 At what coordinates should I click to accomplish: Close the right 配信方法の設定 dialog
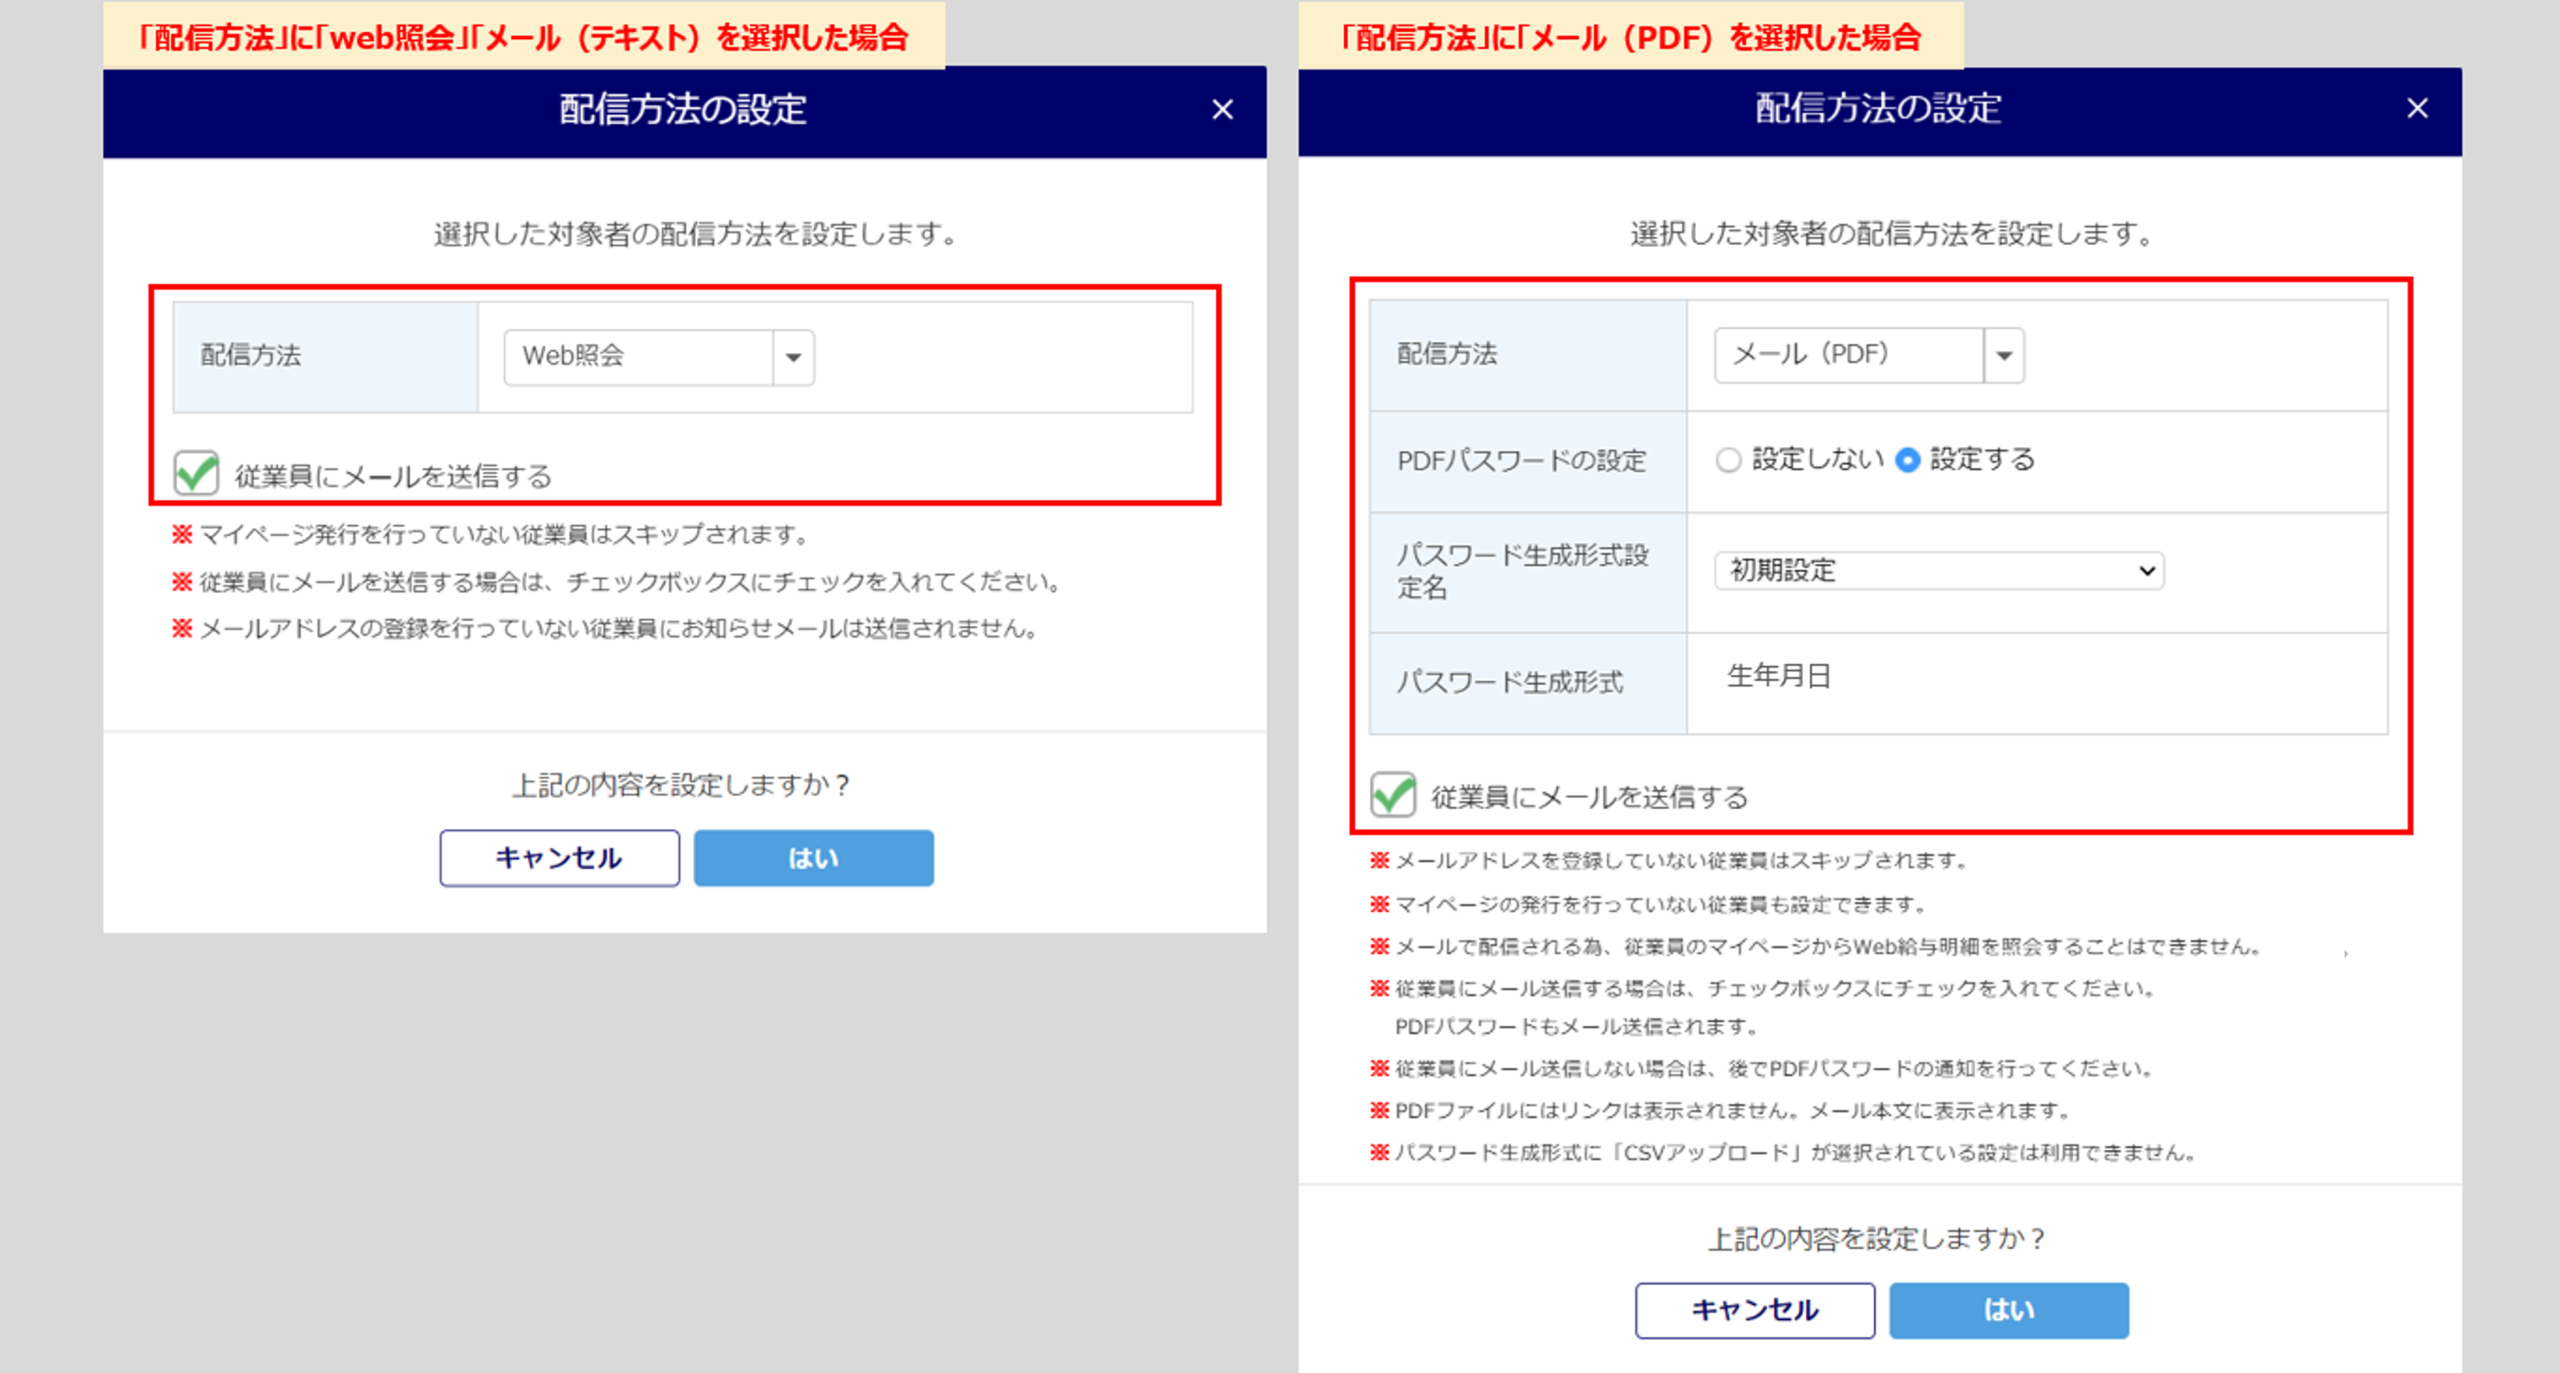click(x=2417, y=108)
